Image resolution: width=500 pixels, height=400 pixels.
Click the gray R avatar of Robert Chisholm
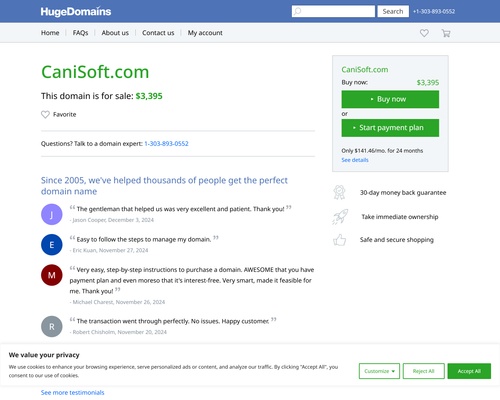point(52,326)
